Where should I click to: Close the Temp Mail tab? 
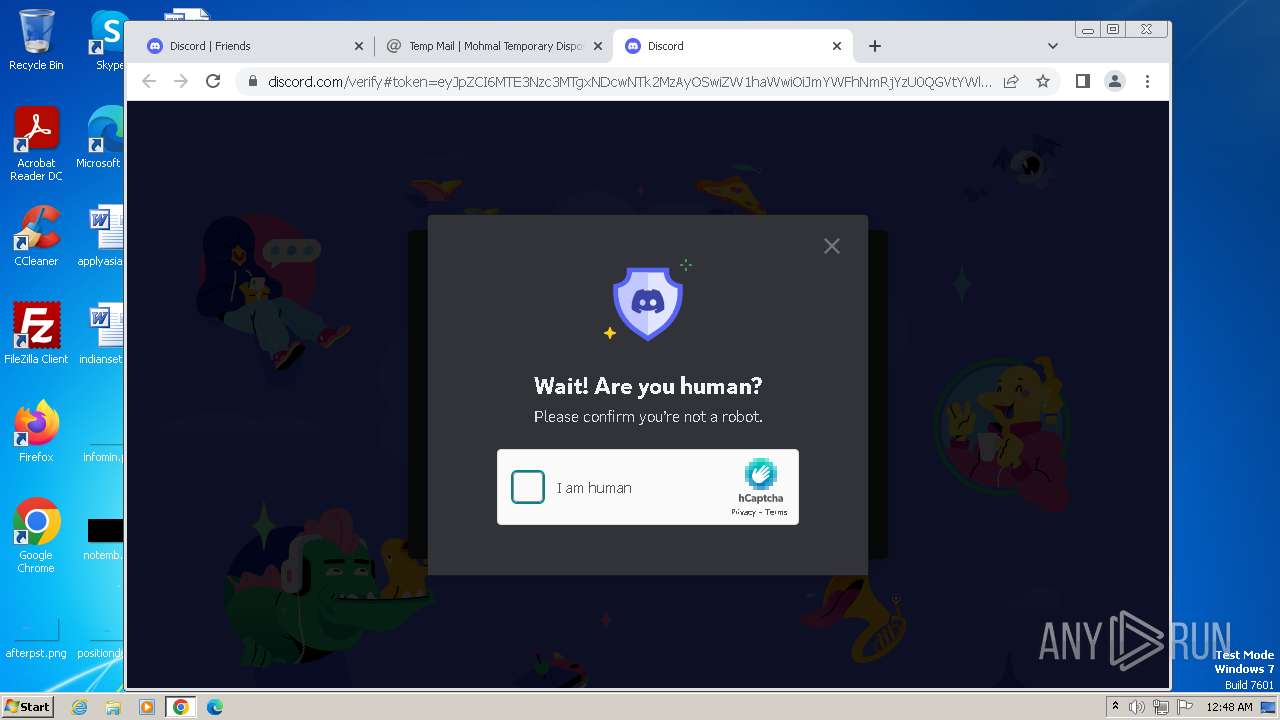click(598, 46)
